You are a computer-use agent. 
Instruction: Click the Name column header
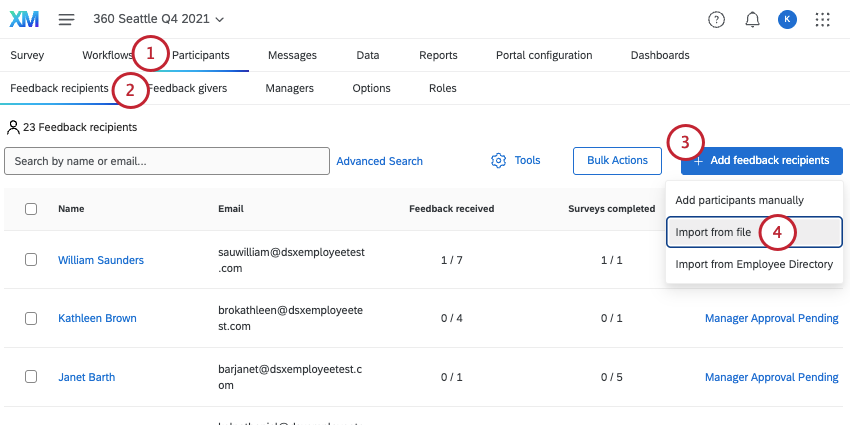coord(71,209)
